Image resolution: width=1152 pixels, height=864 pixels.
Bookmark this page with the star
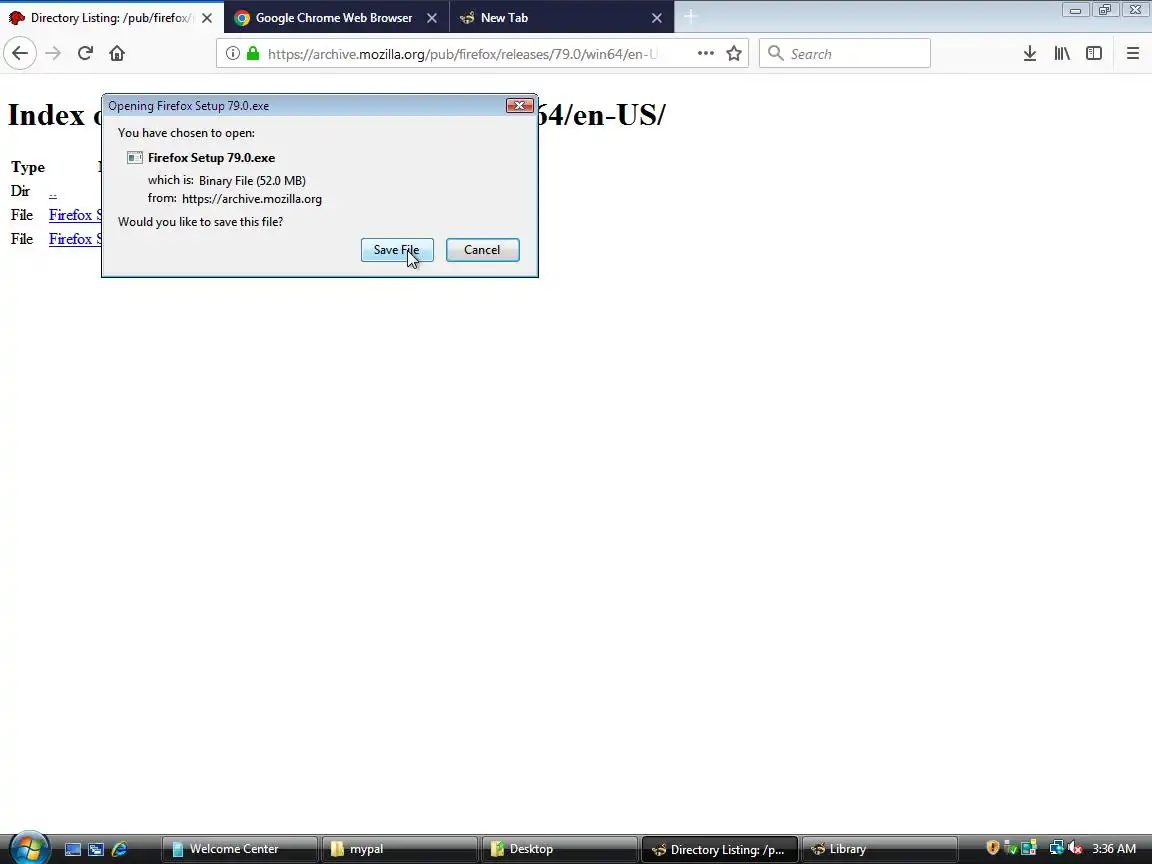click(x=733, y=53)
